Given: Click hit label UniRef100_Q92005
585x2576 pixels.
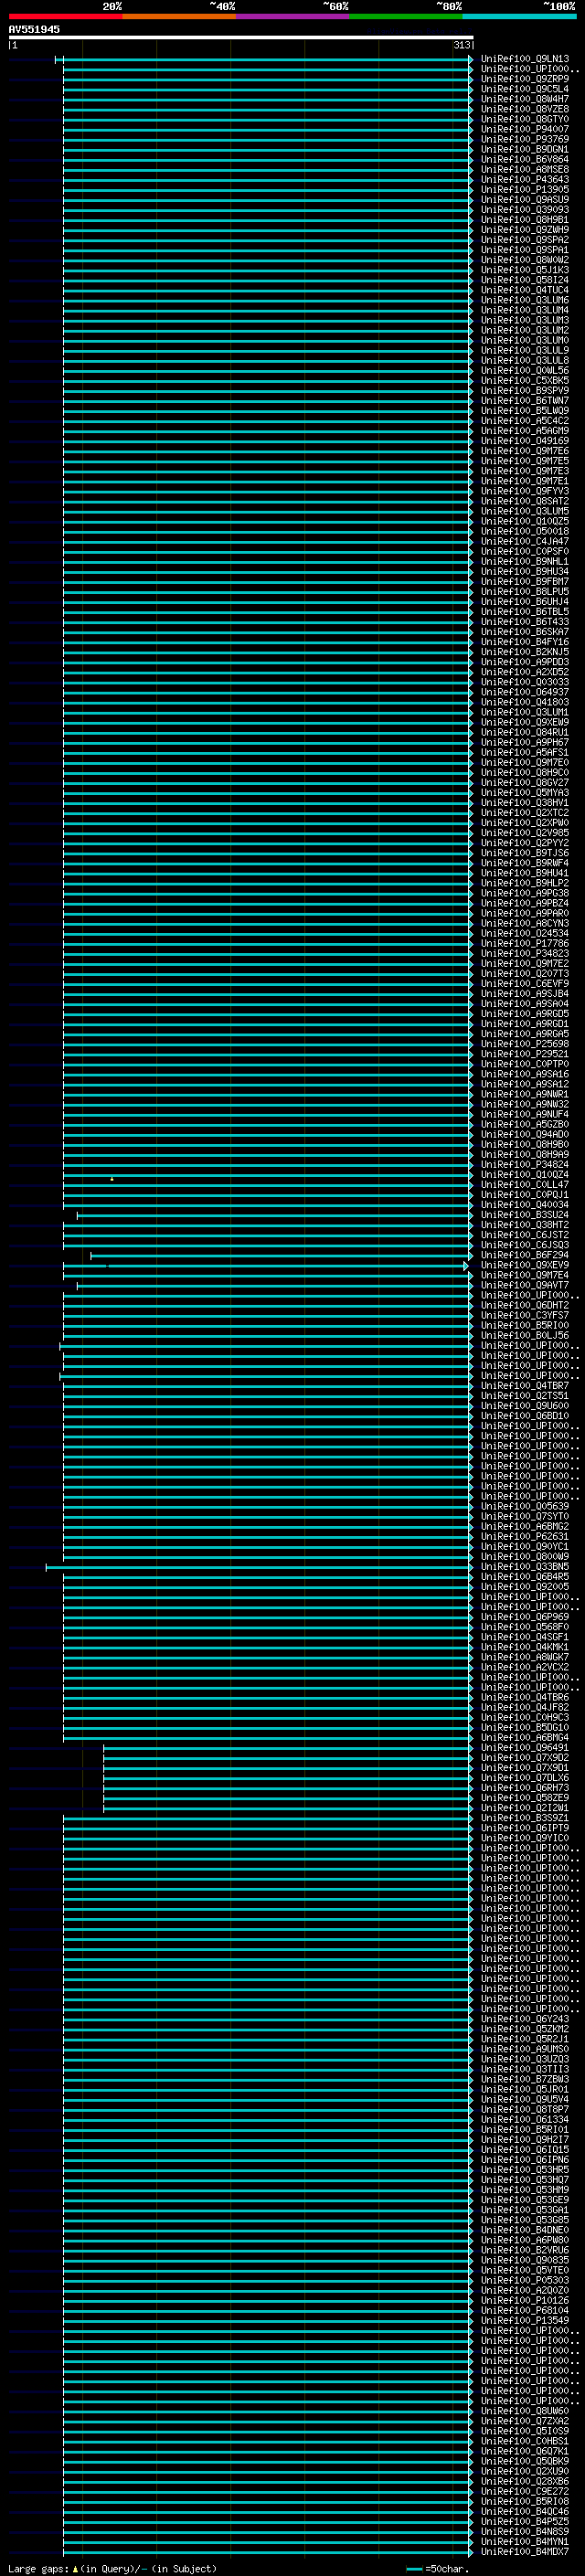Looking at the screenshot, I should 525,1587.
